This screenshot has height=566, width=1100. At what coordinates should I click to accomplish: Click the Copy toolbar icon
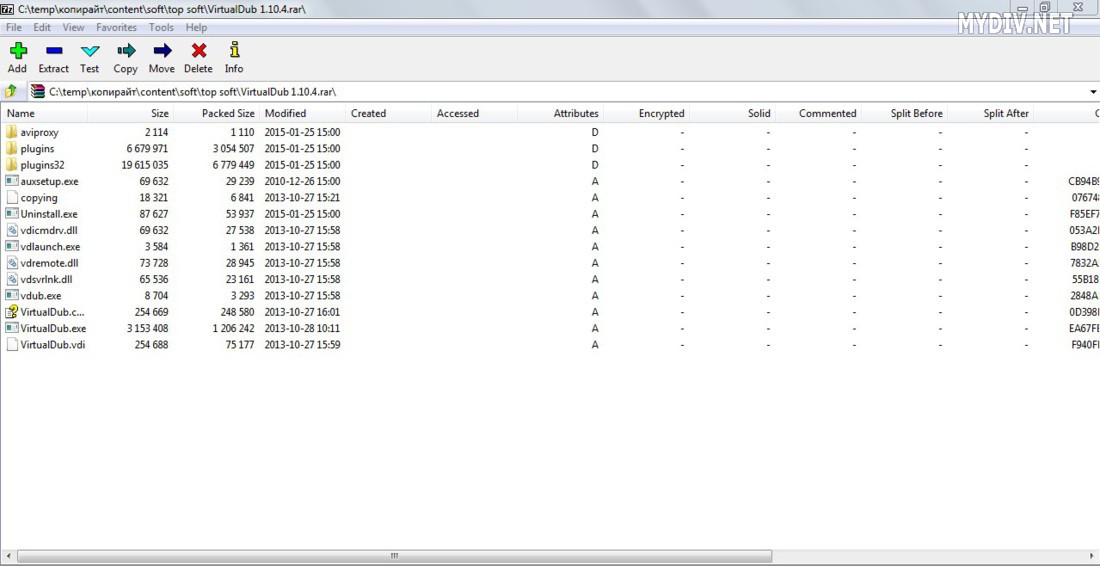click(126, 50)
